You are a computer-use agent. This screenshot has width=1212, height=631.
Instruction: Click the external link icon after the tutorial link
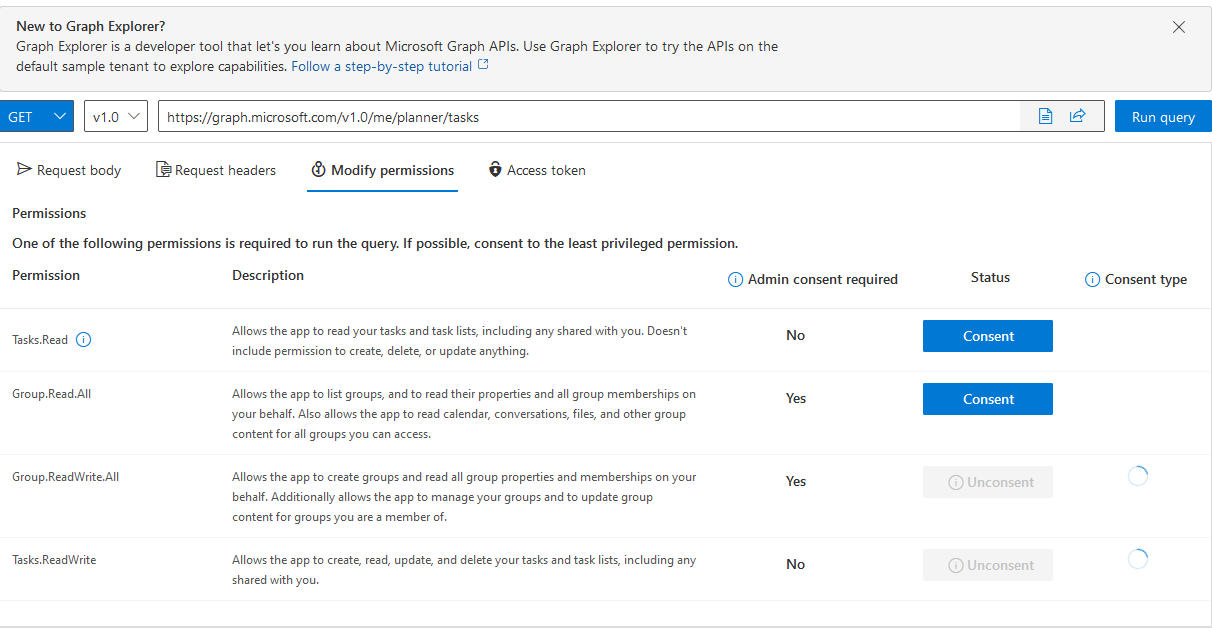(x=484, y=65)
